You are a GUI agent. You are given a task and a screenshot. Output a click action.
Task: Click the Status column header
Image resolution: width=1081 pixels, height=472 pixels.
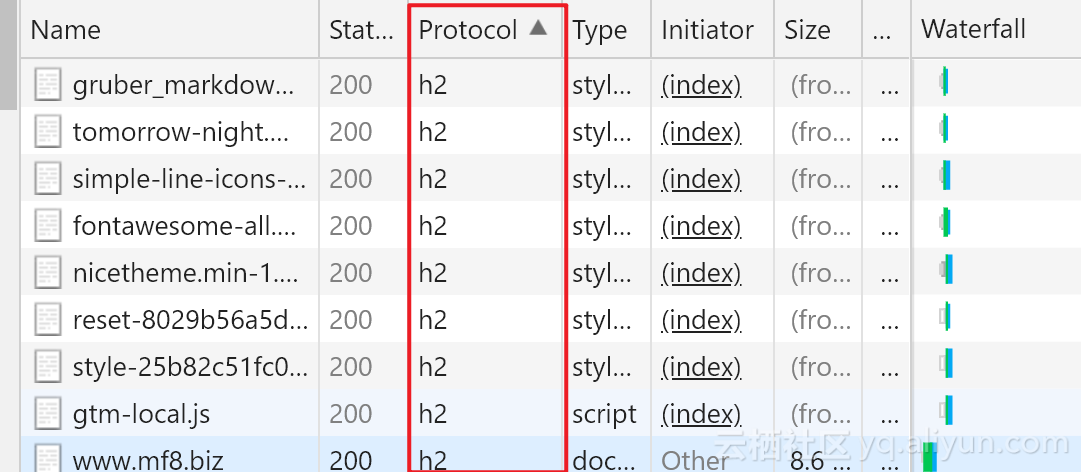[361, 30]
